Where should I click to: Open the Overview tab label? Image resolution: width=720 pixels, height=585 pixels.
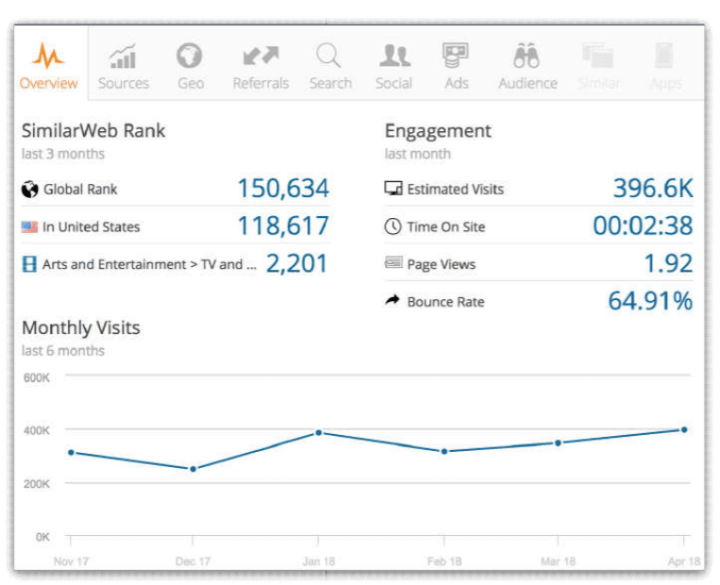(48, 83)
